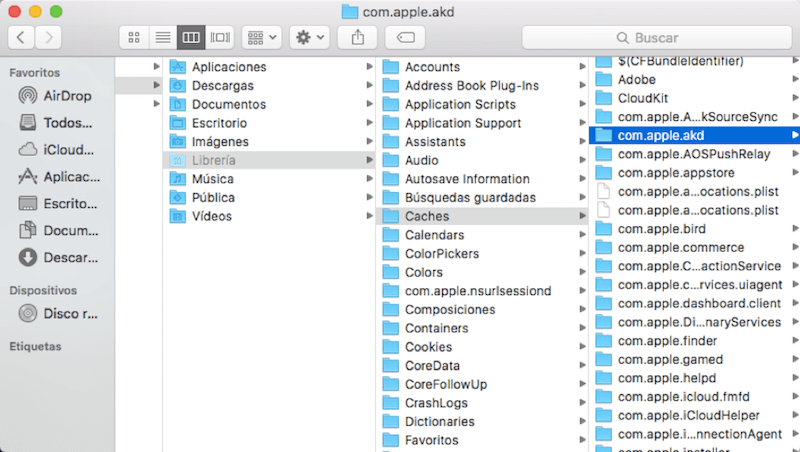800x452 pixels.
Task: Expand the arrow next to Accounts
Action: [x=582, y=67]
